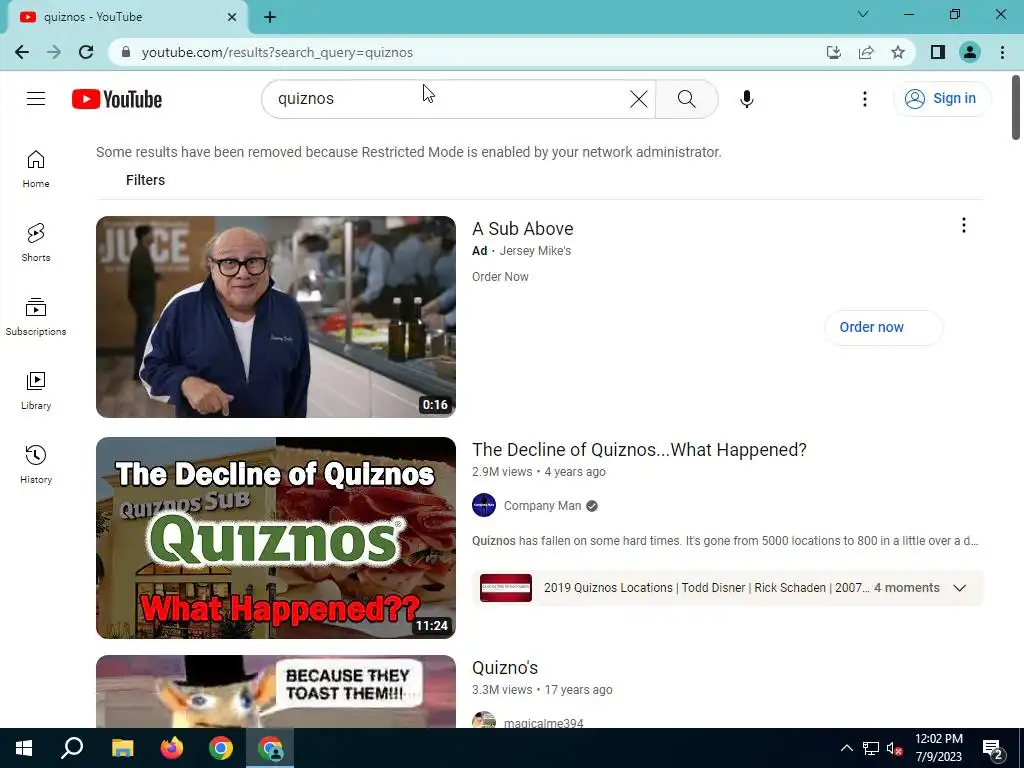Play the 'Because they toast them' thumbnail
The image size is (1024, 768).
click(276, 692)
